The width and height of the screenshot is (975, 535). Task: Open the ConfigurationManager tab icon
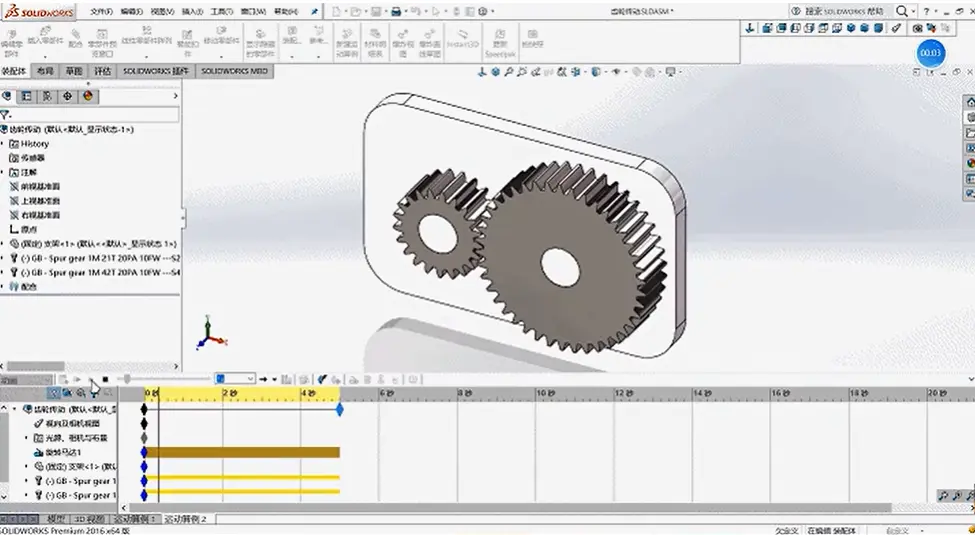(47, 96)
